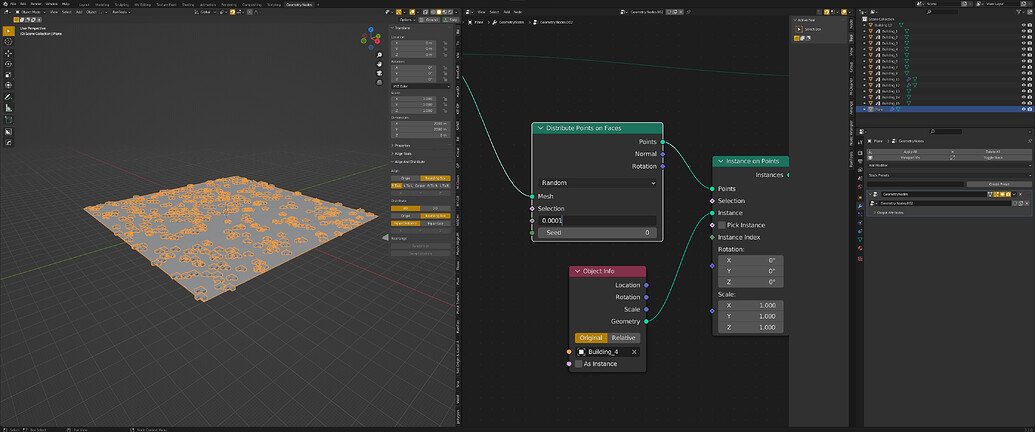
Task: Hide Building_4 in outliner with eye icon
Action: (1024, 49)
